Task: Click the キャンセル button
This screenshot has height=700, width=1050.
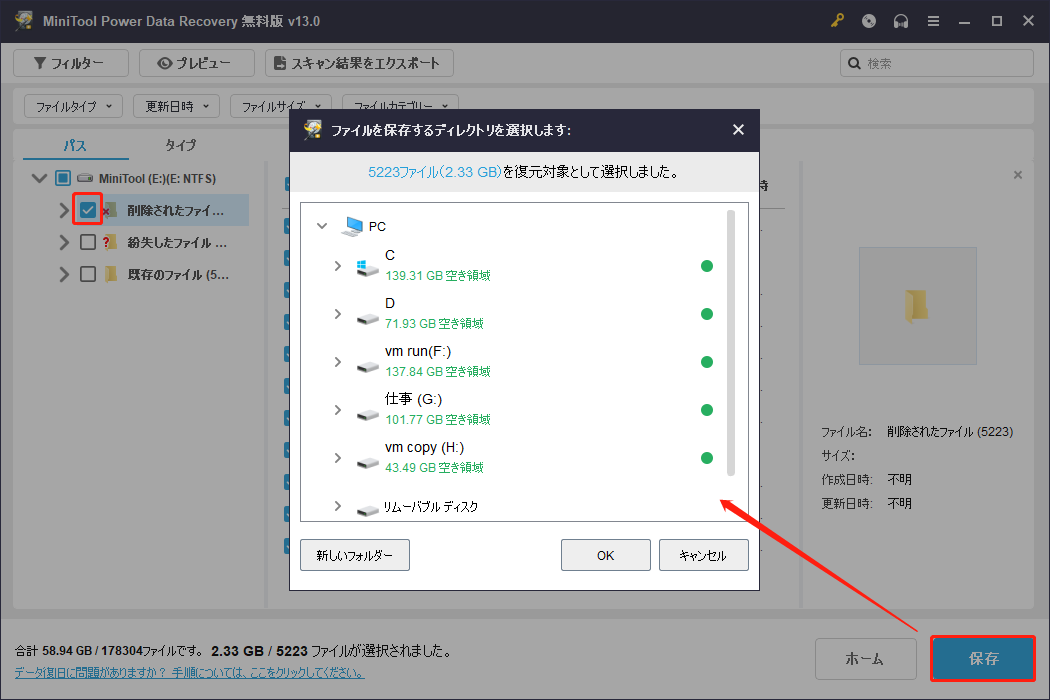Action: click(704, 555)
